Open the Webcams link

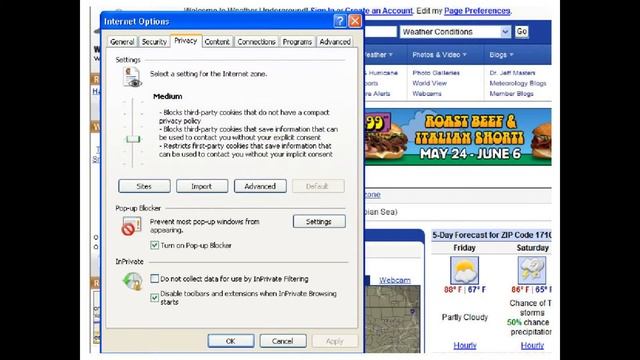[427, 93]
